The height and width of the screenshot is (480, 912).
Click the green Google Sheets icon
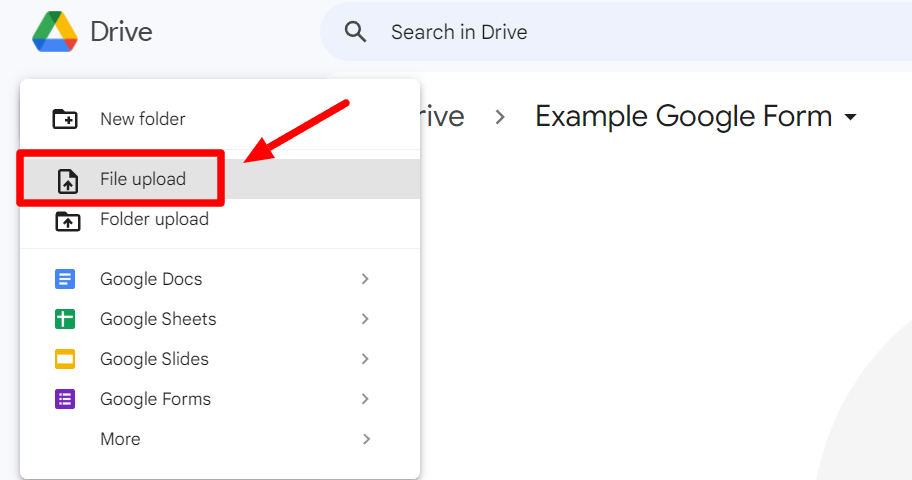[x=65, y=319]
